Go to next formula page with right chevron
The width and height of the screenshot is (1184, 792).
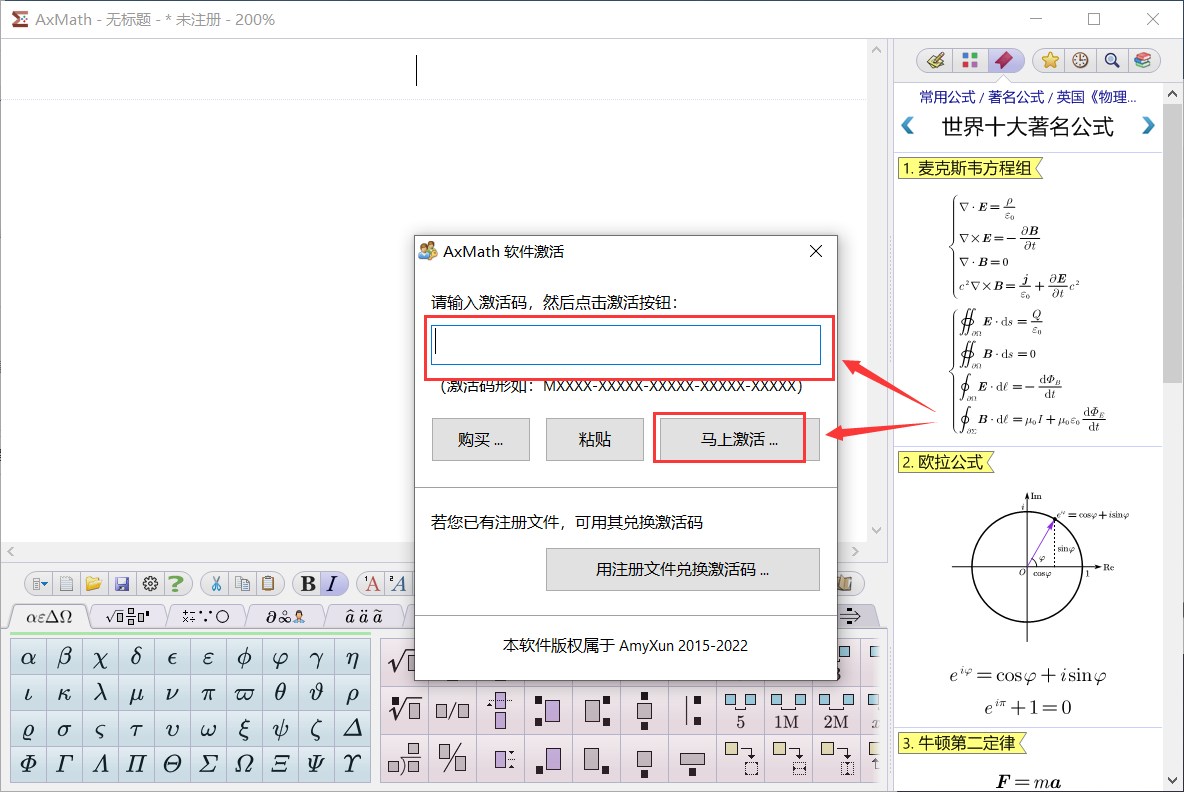[x=1148, y=126]
